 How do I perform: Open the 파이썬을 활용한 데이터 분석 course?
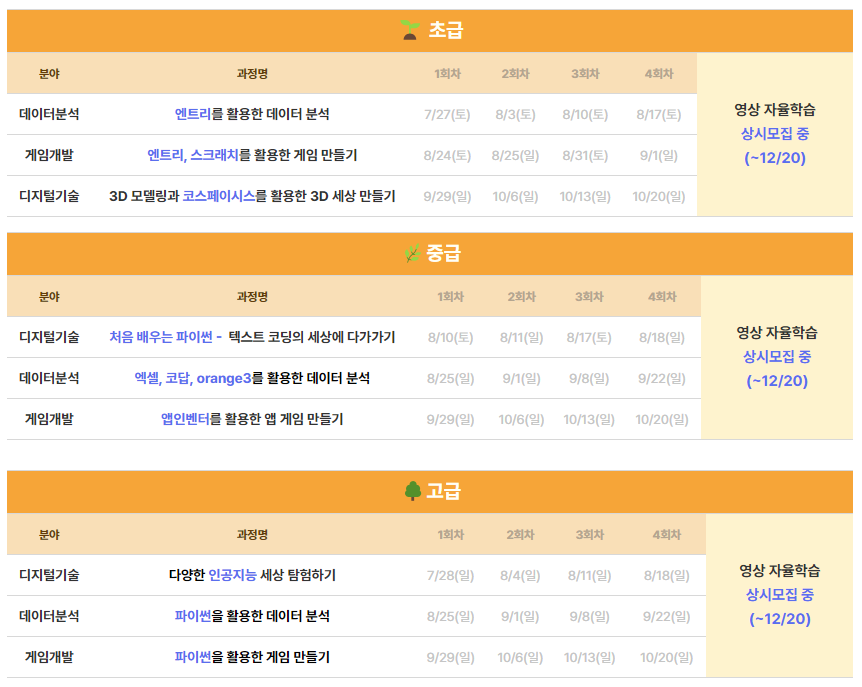(252, 616)
